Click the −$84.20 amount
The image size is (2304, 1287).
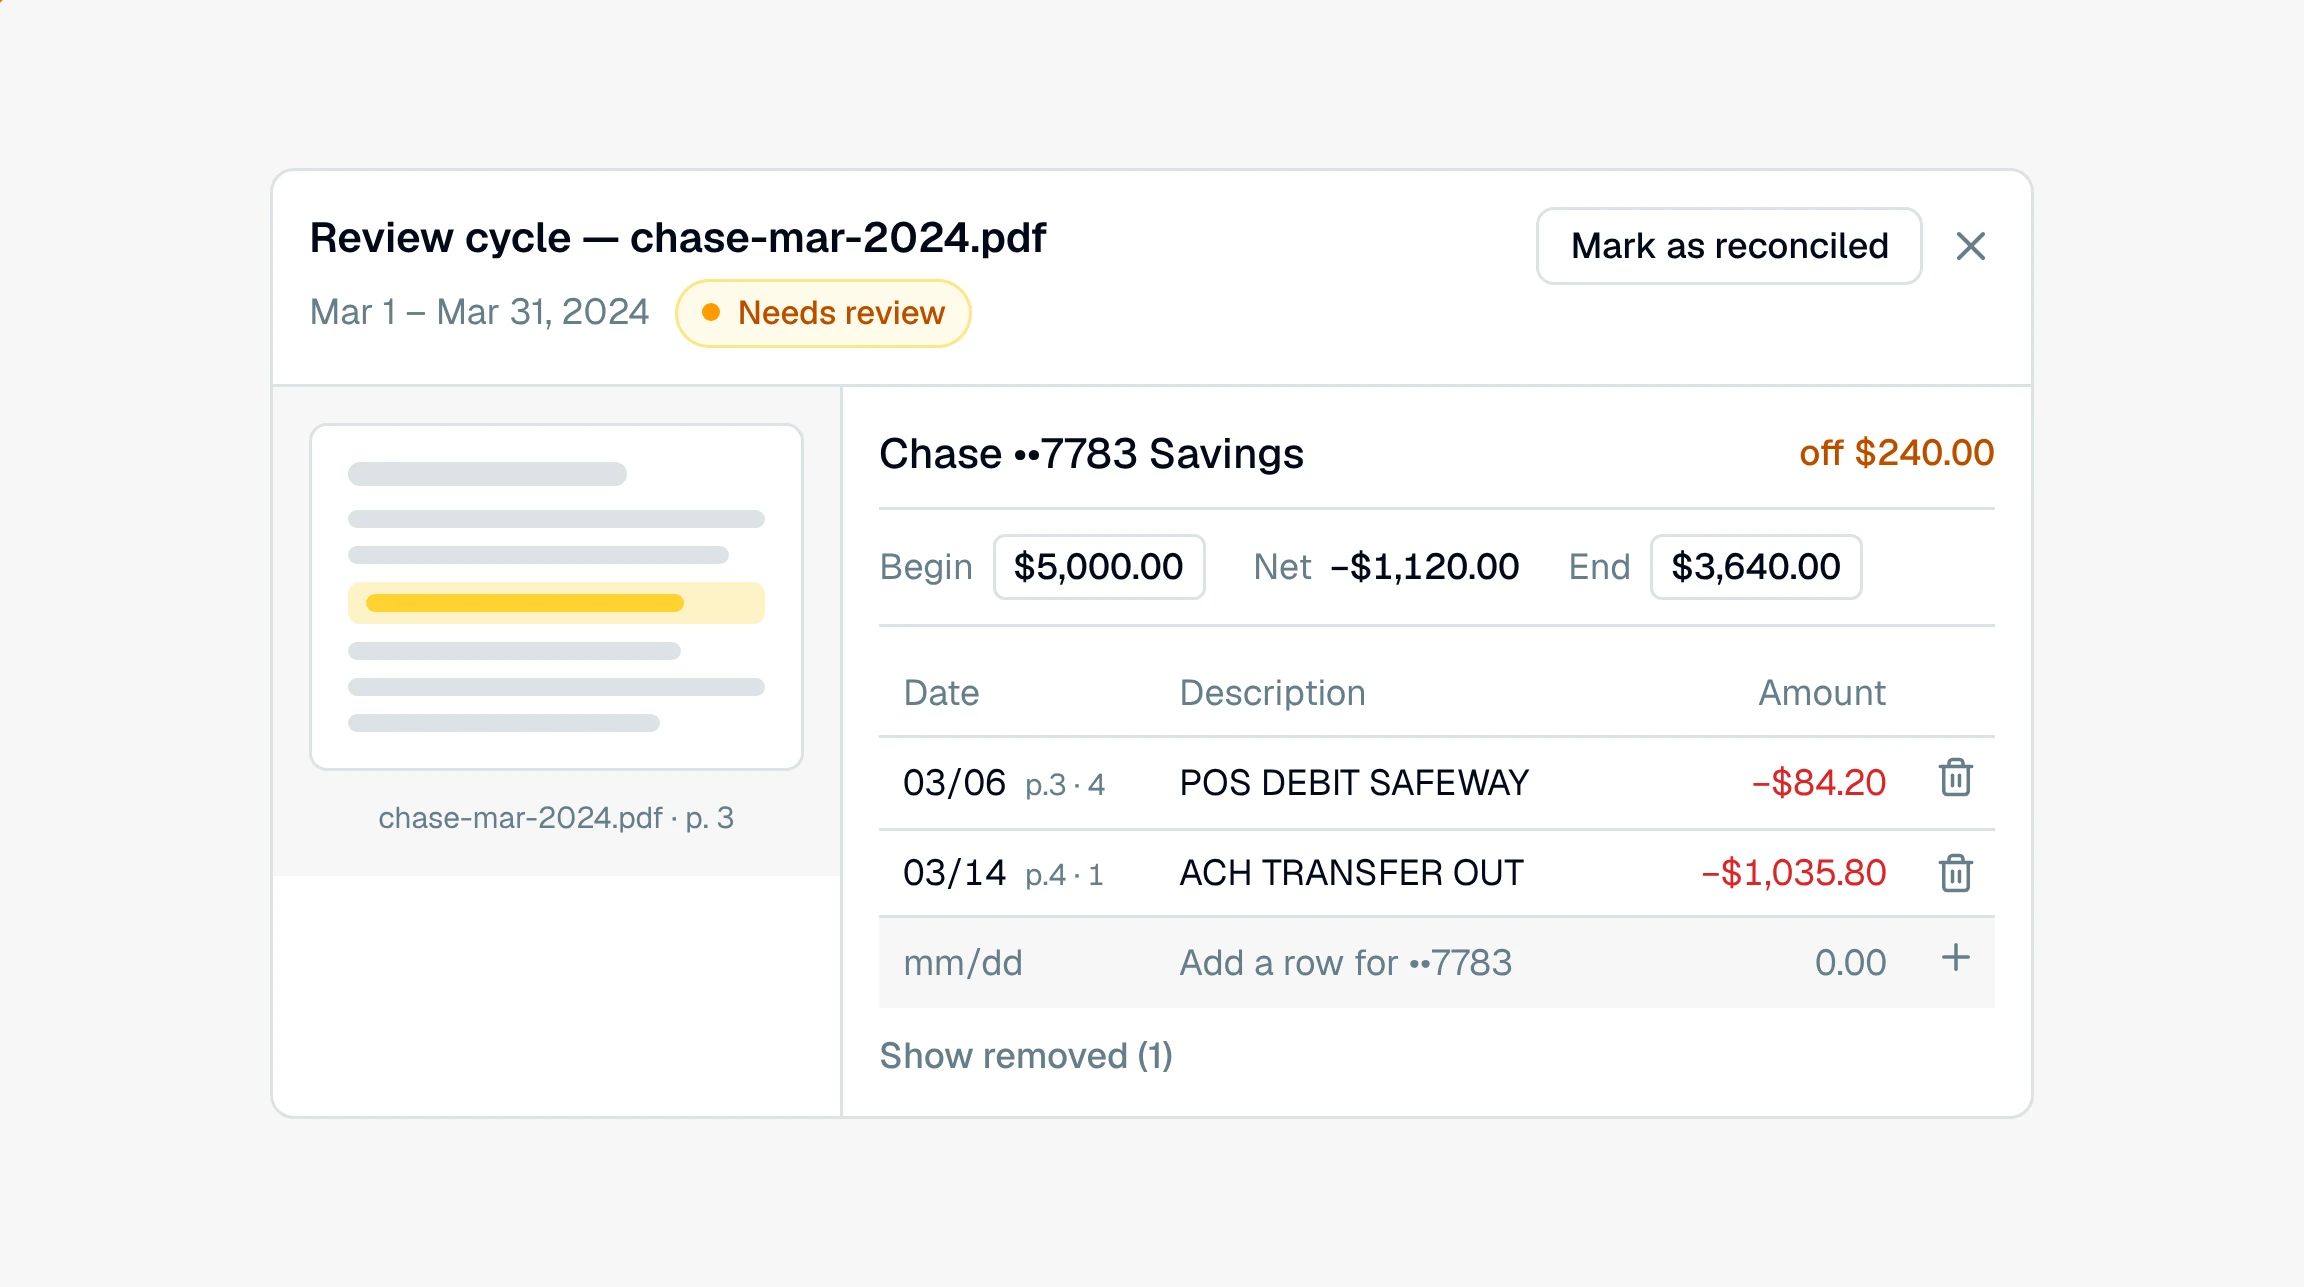pyautogui.click(x=1819, y=782)
